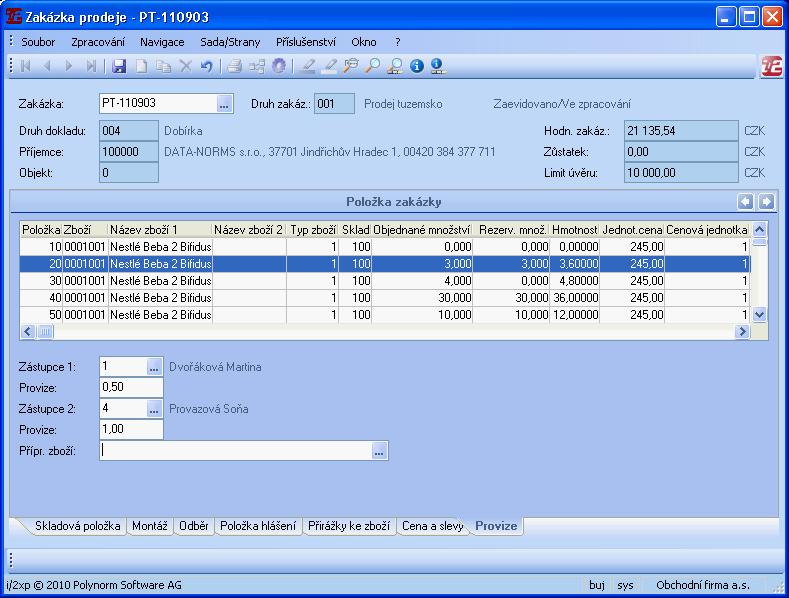Click magnifier with list icon
Viewport: 789px width, 598px height.
(395, 66)
